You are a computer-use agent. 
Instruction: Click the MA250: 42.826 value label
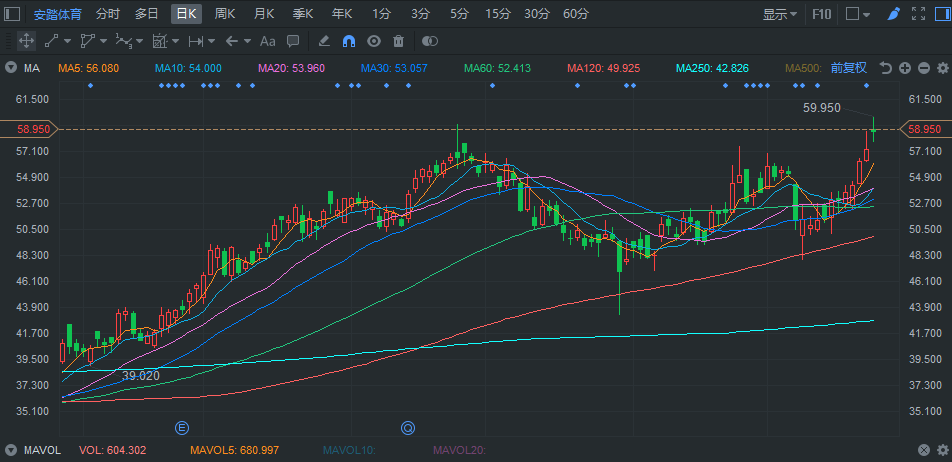[x=713, y=68]
